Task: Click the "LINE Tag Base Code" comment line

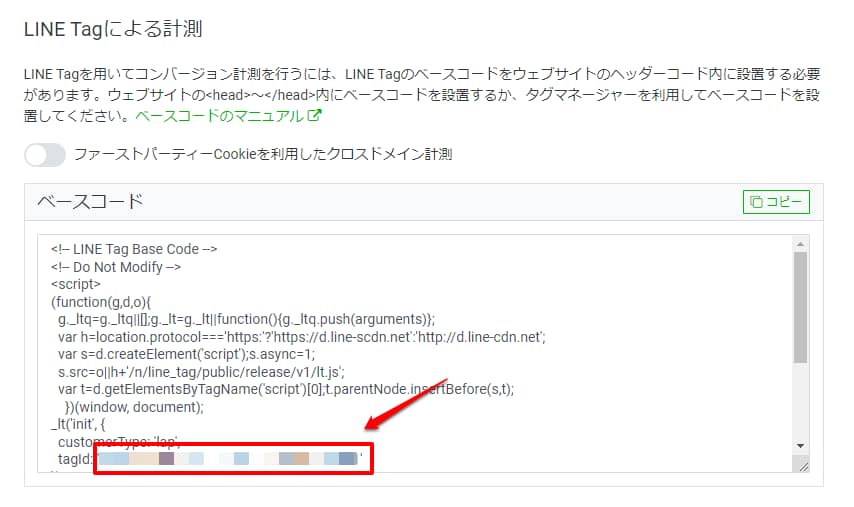Action: click(x=134, y=249)
